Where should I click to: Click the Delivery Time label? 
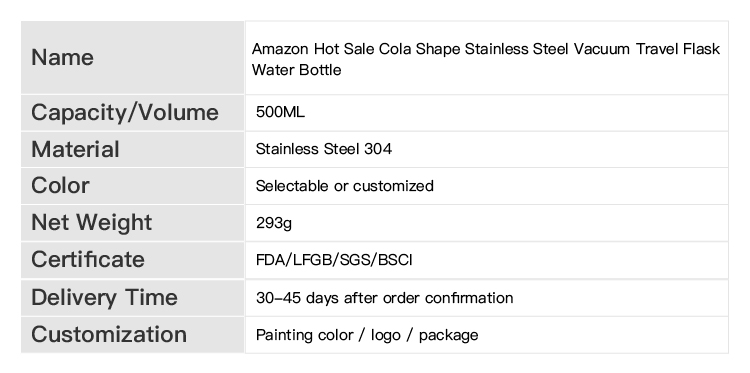[x=104, y=297]
